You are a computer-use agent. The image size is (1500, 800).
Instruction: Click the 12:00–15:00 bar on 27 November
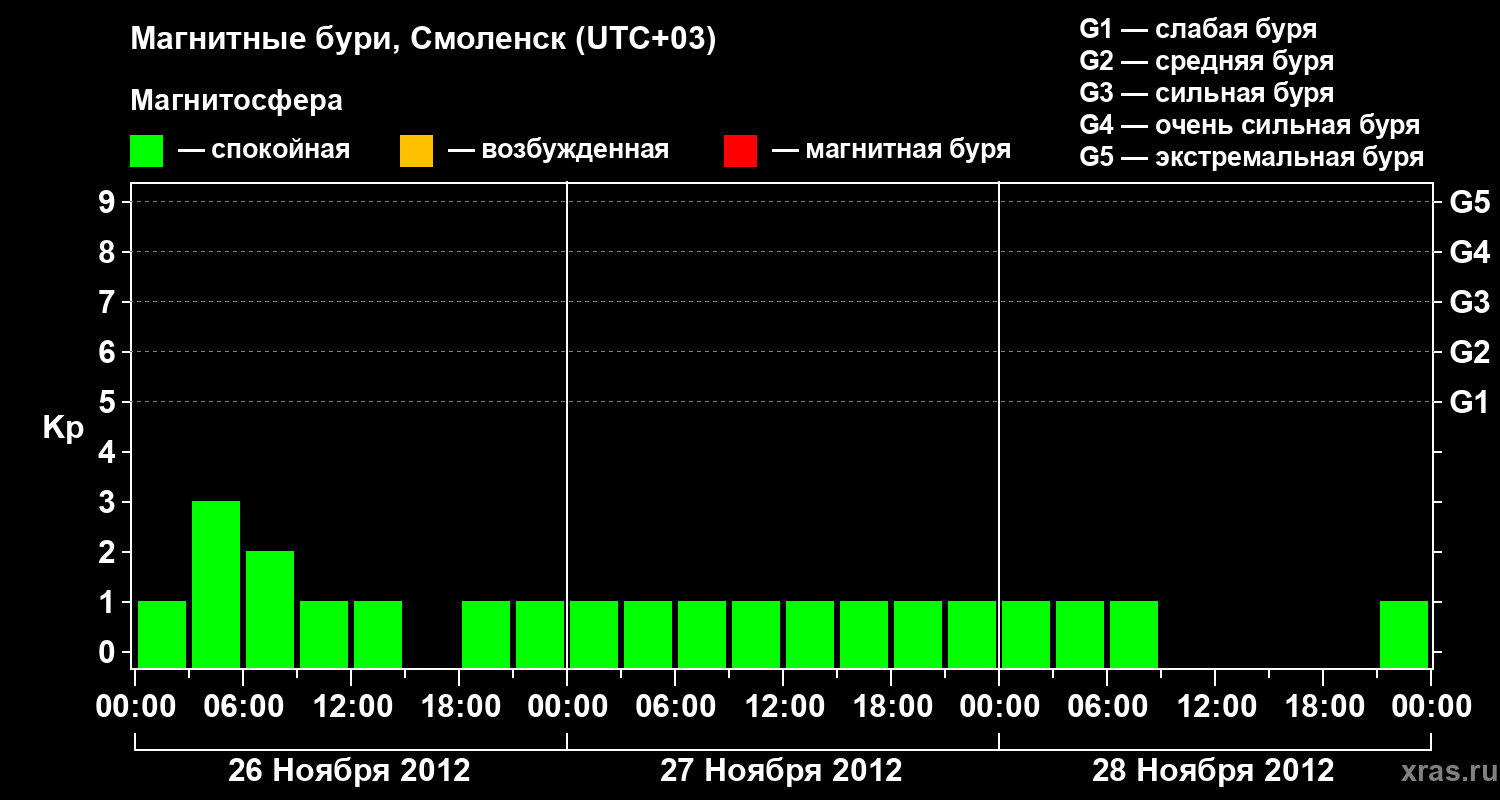click(810, 634)
